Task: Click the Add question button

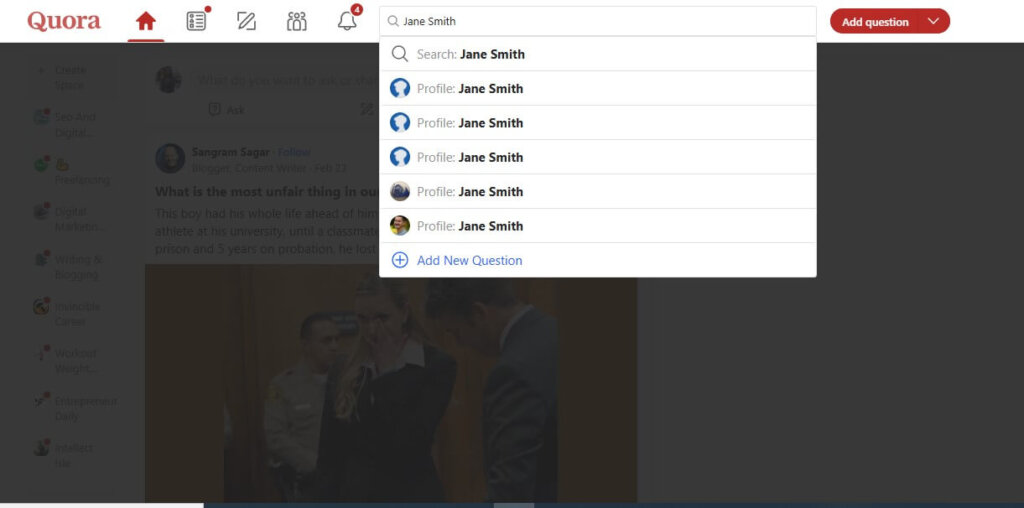Action: coord(875,22)
